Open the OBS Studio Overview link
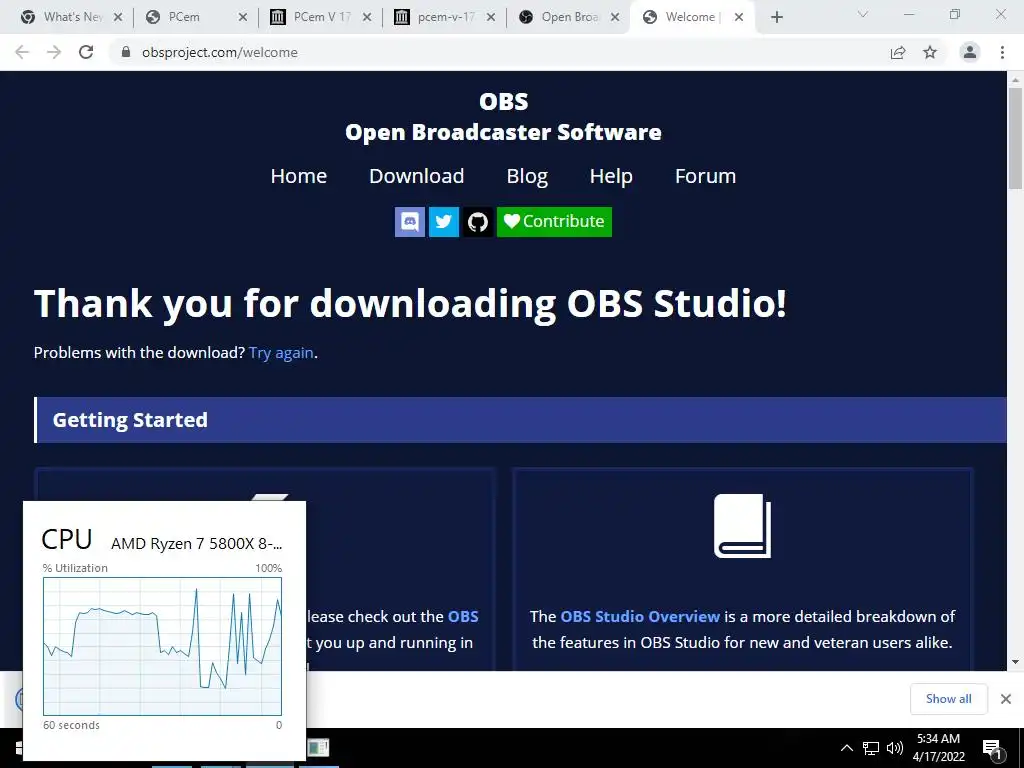 coord(640,616)
